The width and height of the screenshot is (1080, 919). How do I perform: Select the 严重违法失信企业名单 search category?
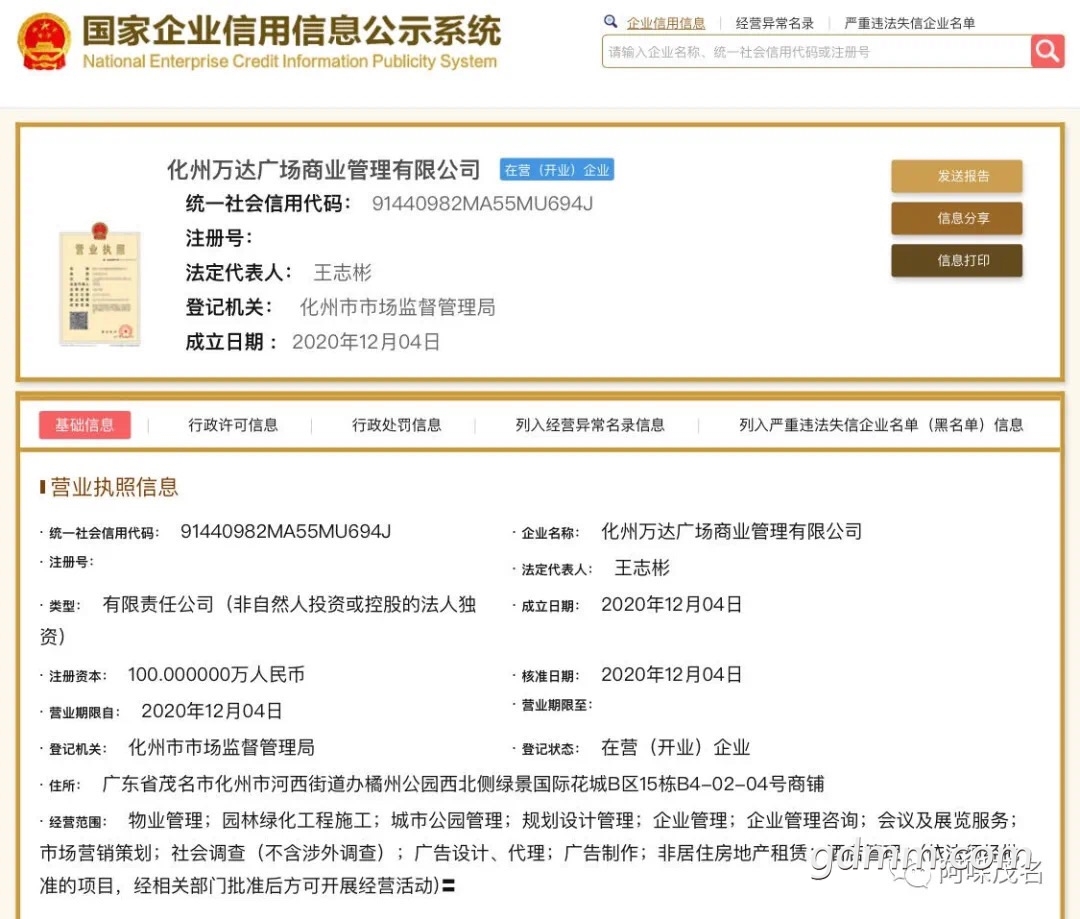(909, 23)
